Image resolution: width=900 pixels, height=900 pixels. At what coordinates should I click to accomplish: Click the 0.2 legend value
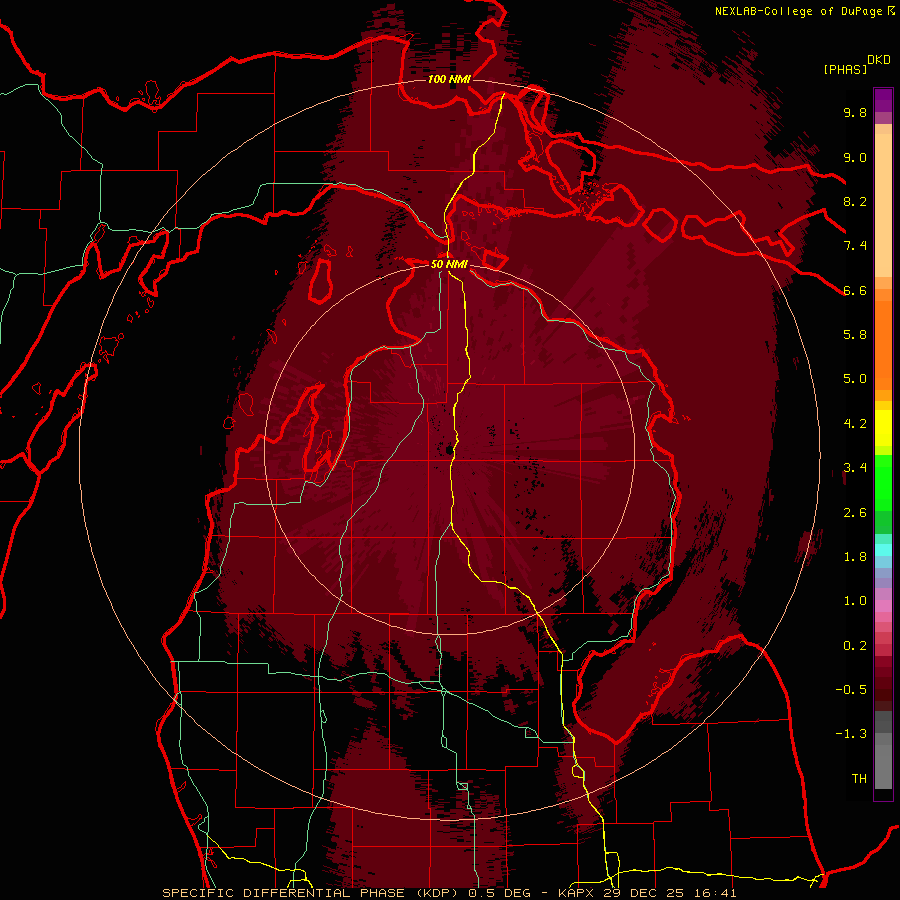click(855, 646)
